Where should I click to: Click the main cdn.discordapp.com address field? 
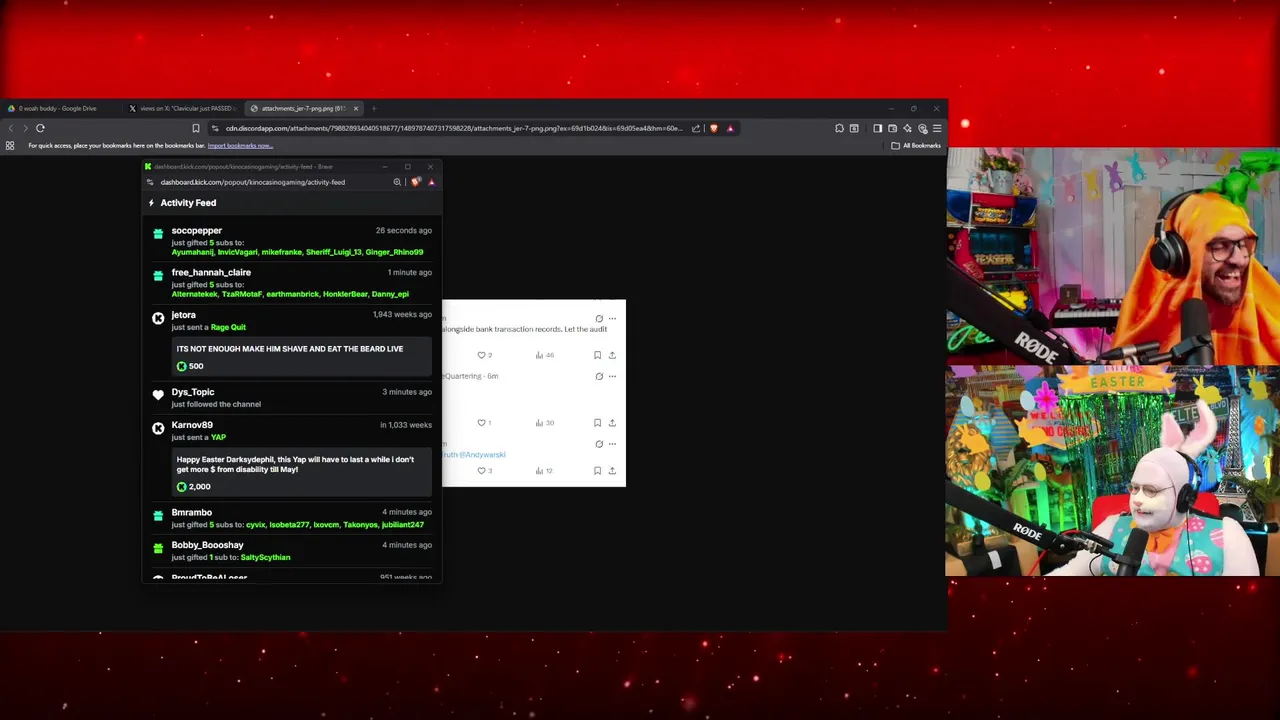pyautogui.click(x=455, y=128)
